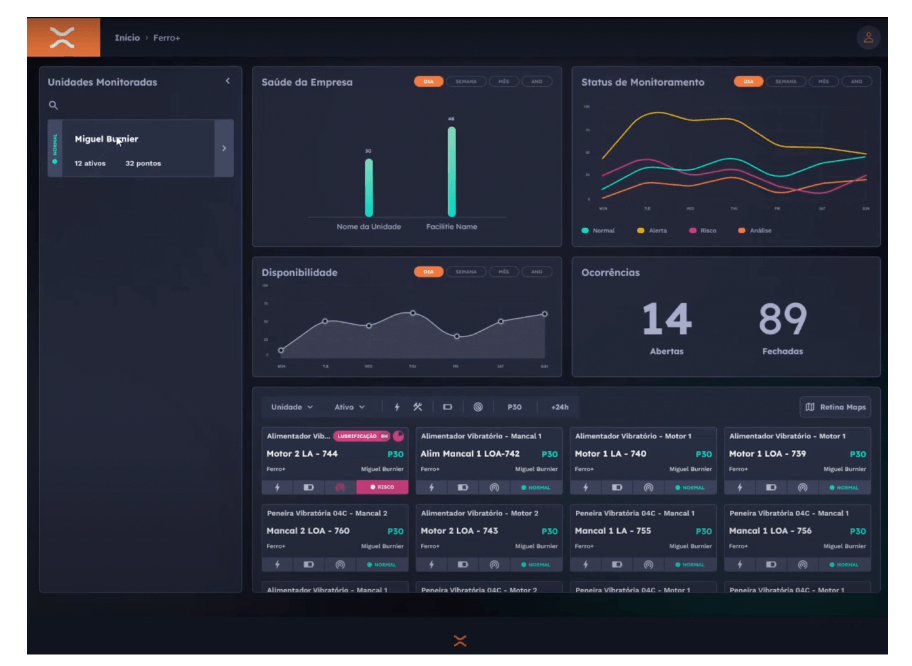Viewport: 912px width, 666px height.
Task: Click the maintenance tools filter icon
Action: pos(418,407)
